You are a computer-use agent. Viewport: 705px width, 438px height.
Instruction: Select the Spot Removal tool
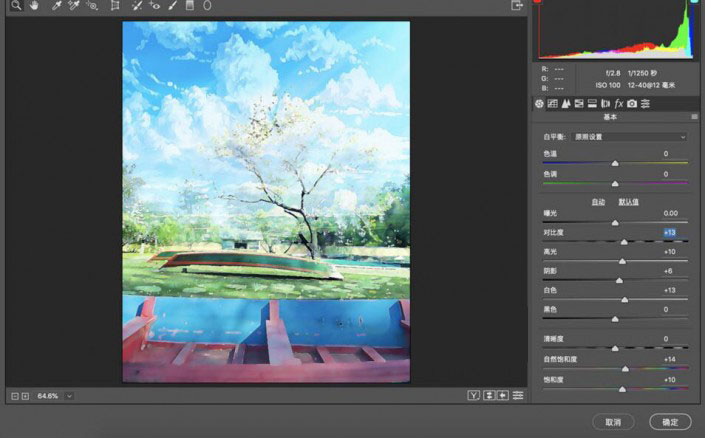coord(135,5)
